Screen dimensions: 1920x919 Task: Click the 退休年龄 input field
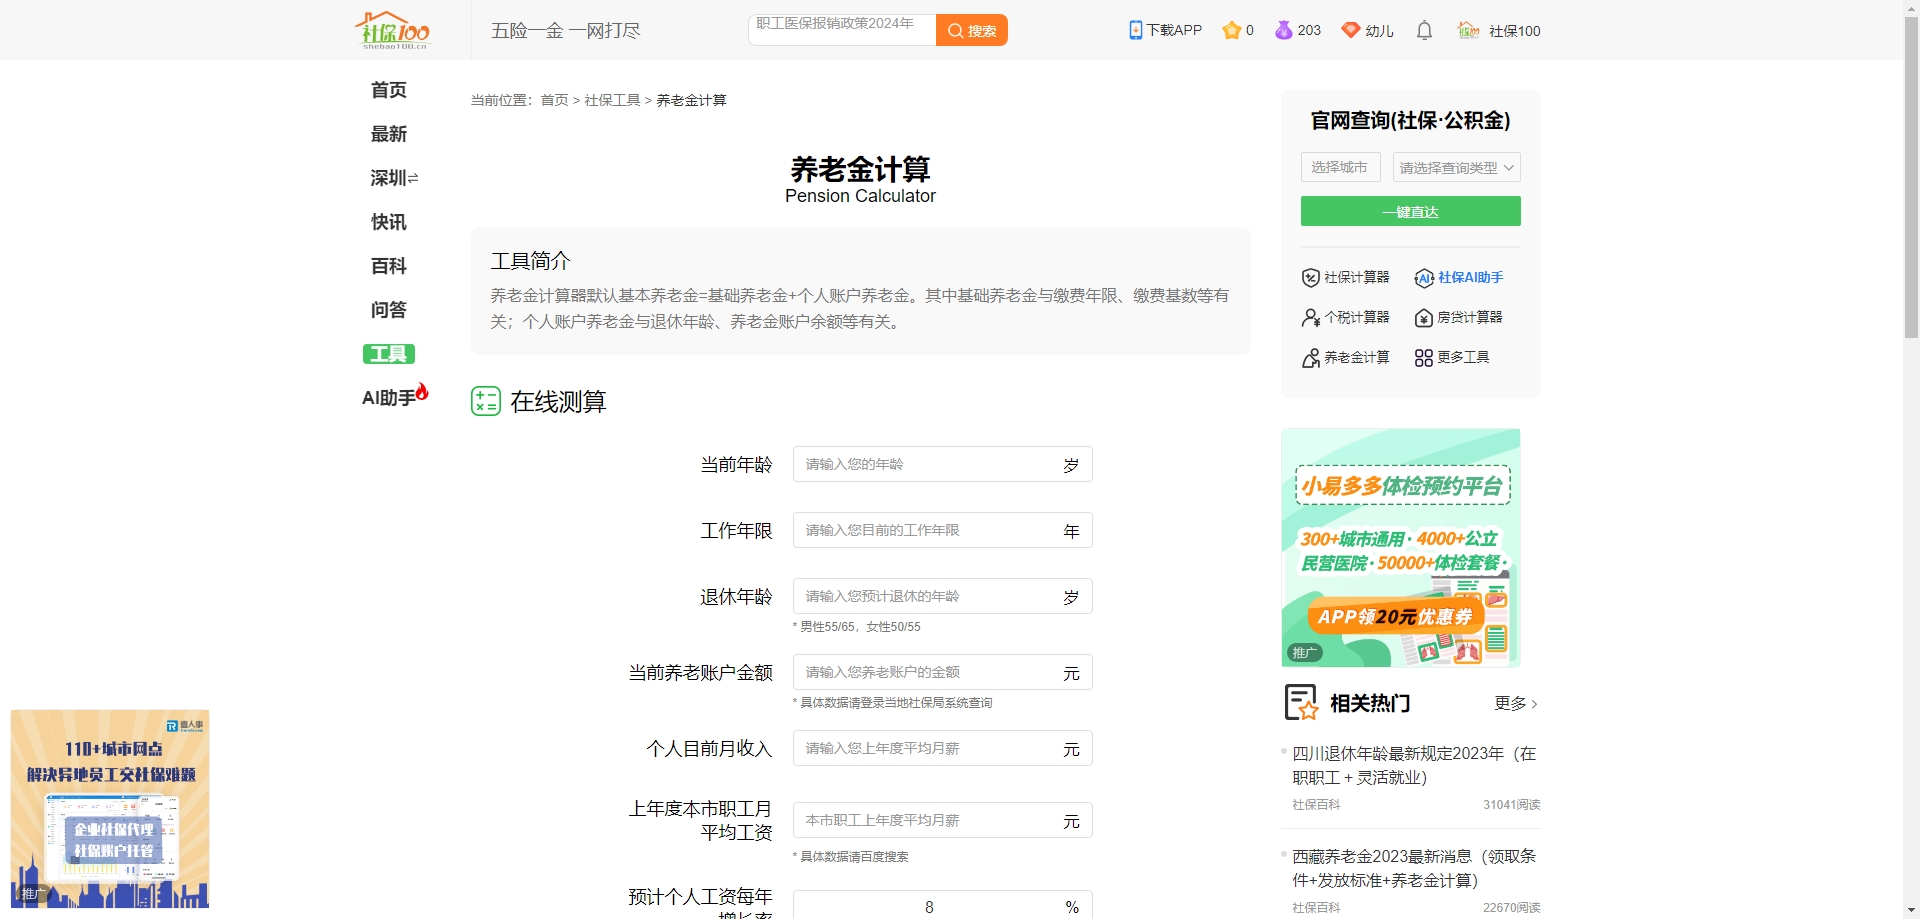point(942,596)
